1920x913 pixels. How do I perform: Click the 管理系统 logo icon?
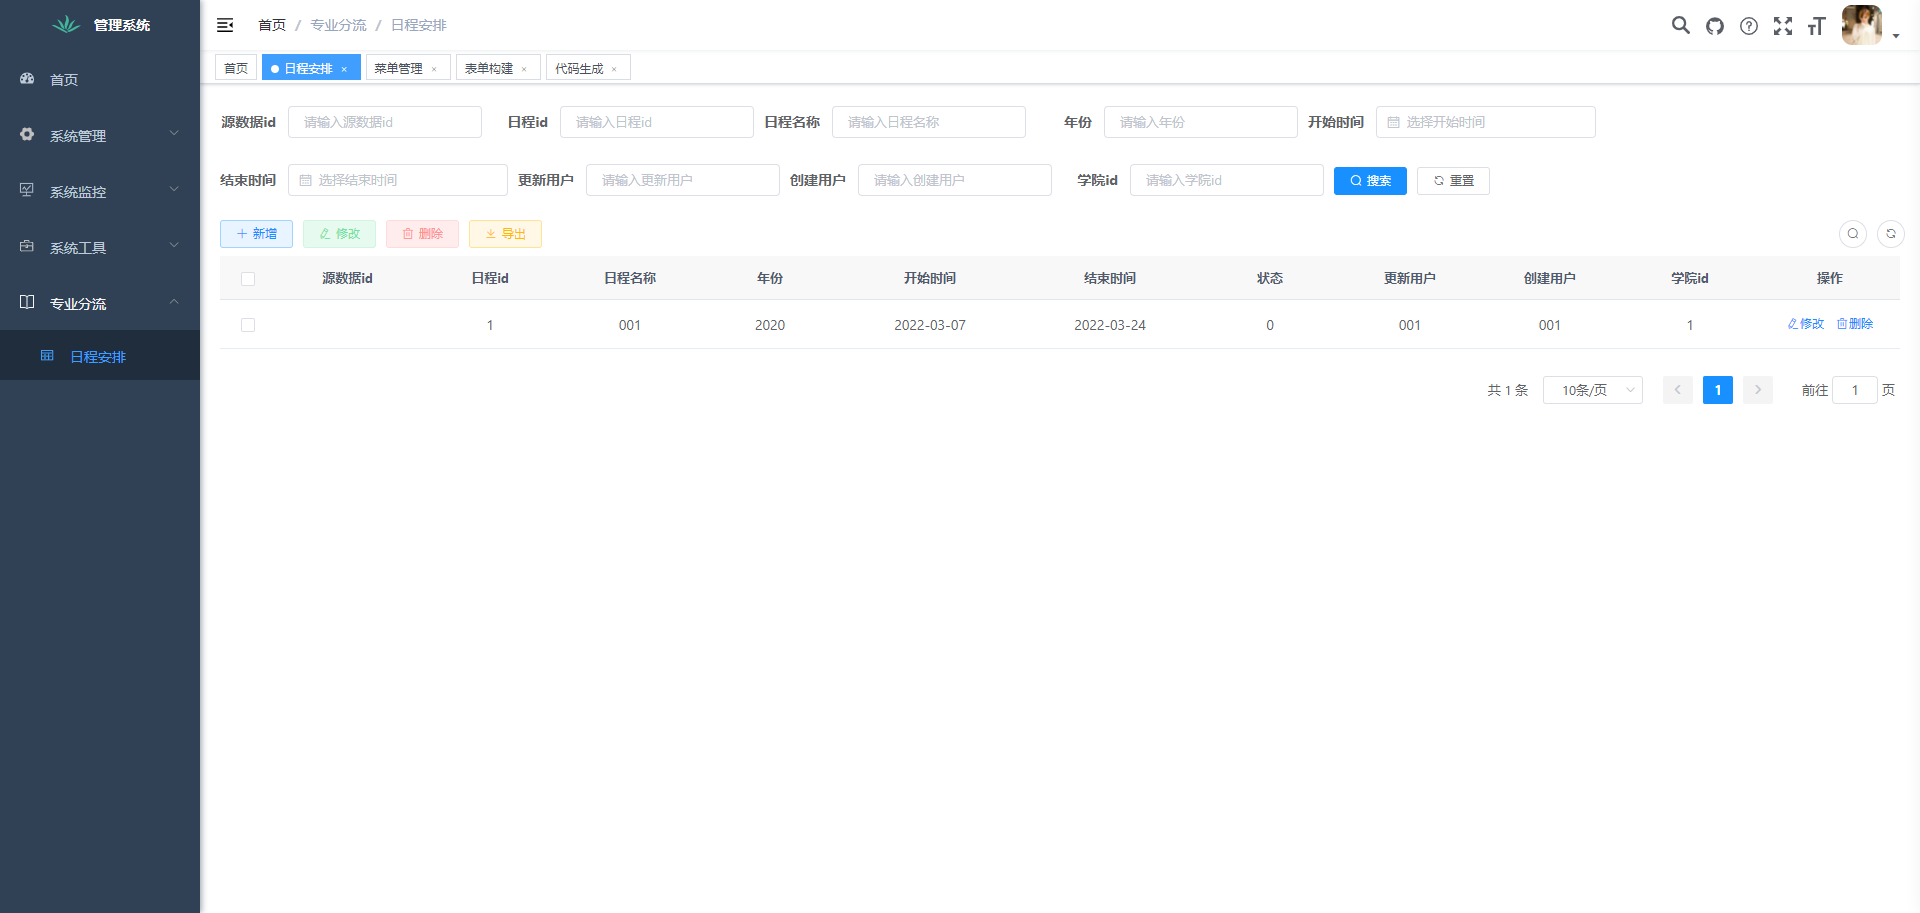(x=66, y=24)
